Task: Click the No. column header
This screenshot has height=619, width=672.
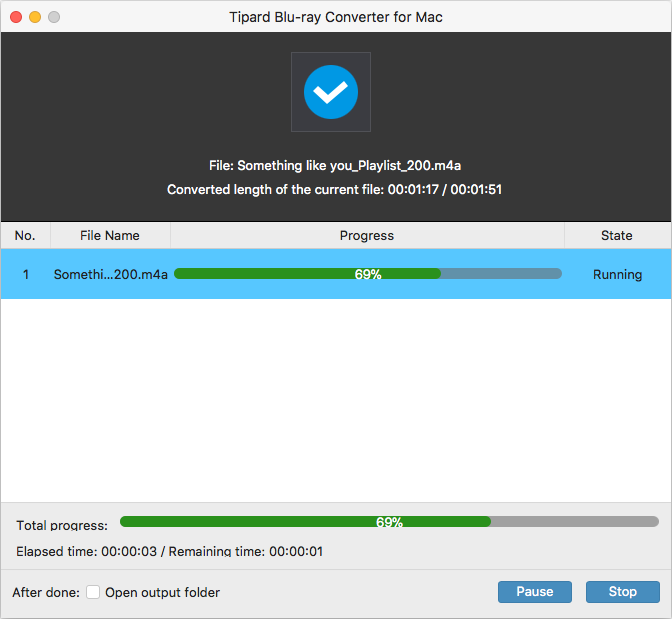Action: 25,235
